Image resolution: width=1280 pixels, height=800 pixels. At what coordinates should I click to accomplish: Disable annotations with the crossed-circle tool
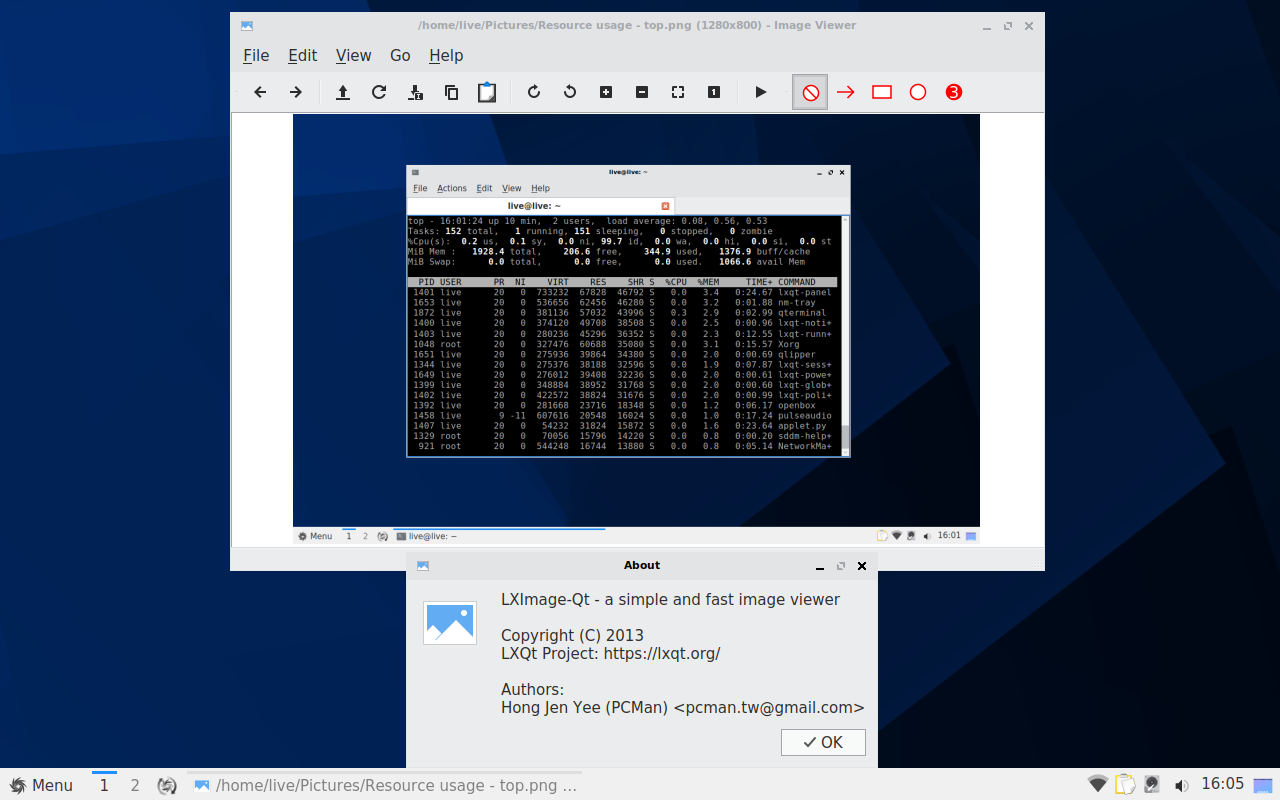coord(810,91)
